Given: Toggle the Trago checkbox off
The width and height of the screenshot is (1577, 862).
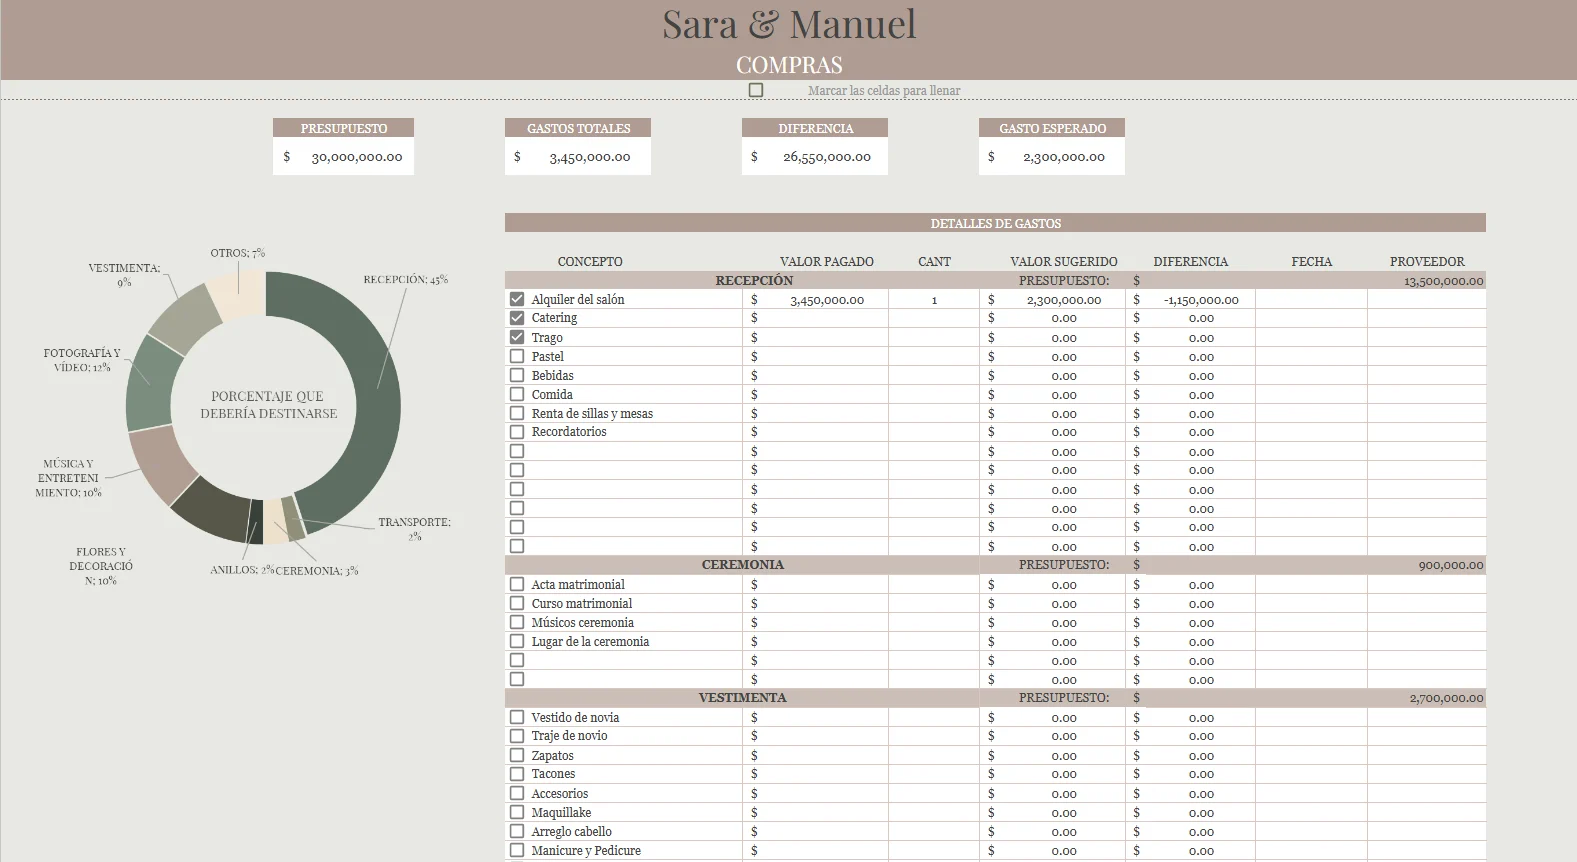Looking at the screenshot, I should [x=517, y=337].
